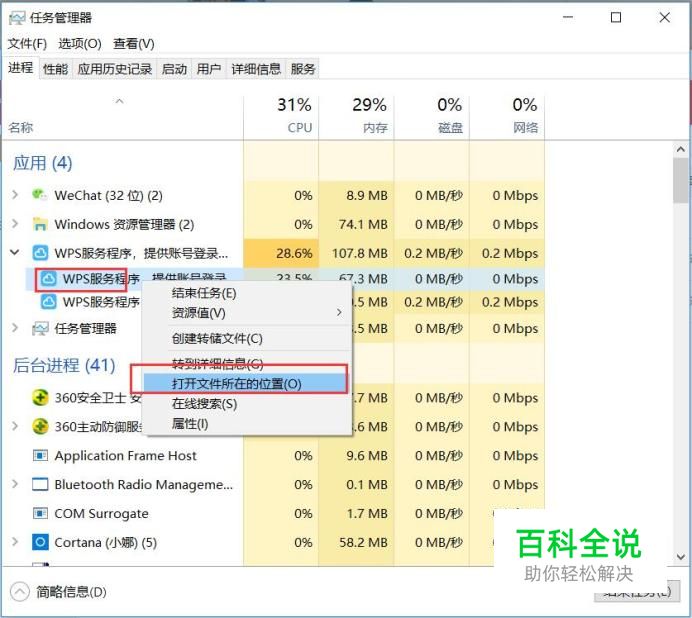Open the 选项(O) menu
The width and height of the screenshot is (692, 618).
(x=80, y=43)
